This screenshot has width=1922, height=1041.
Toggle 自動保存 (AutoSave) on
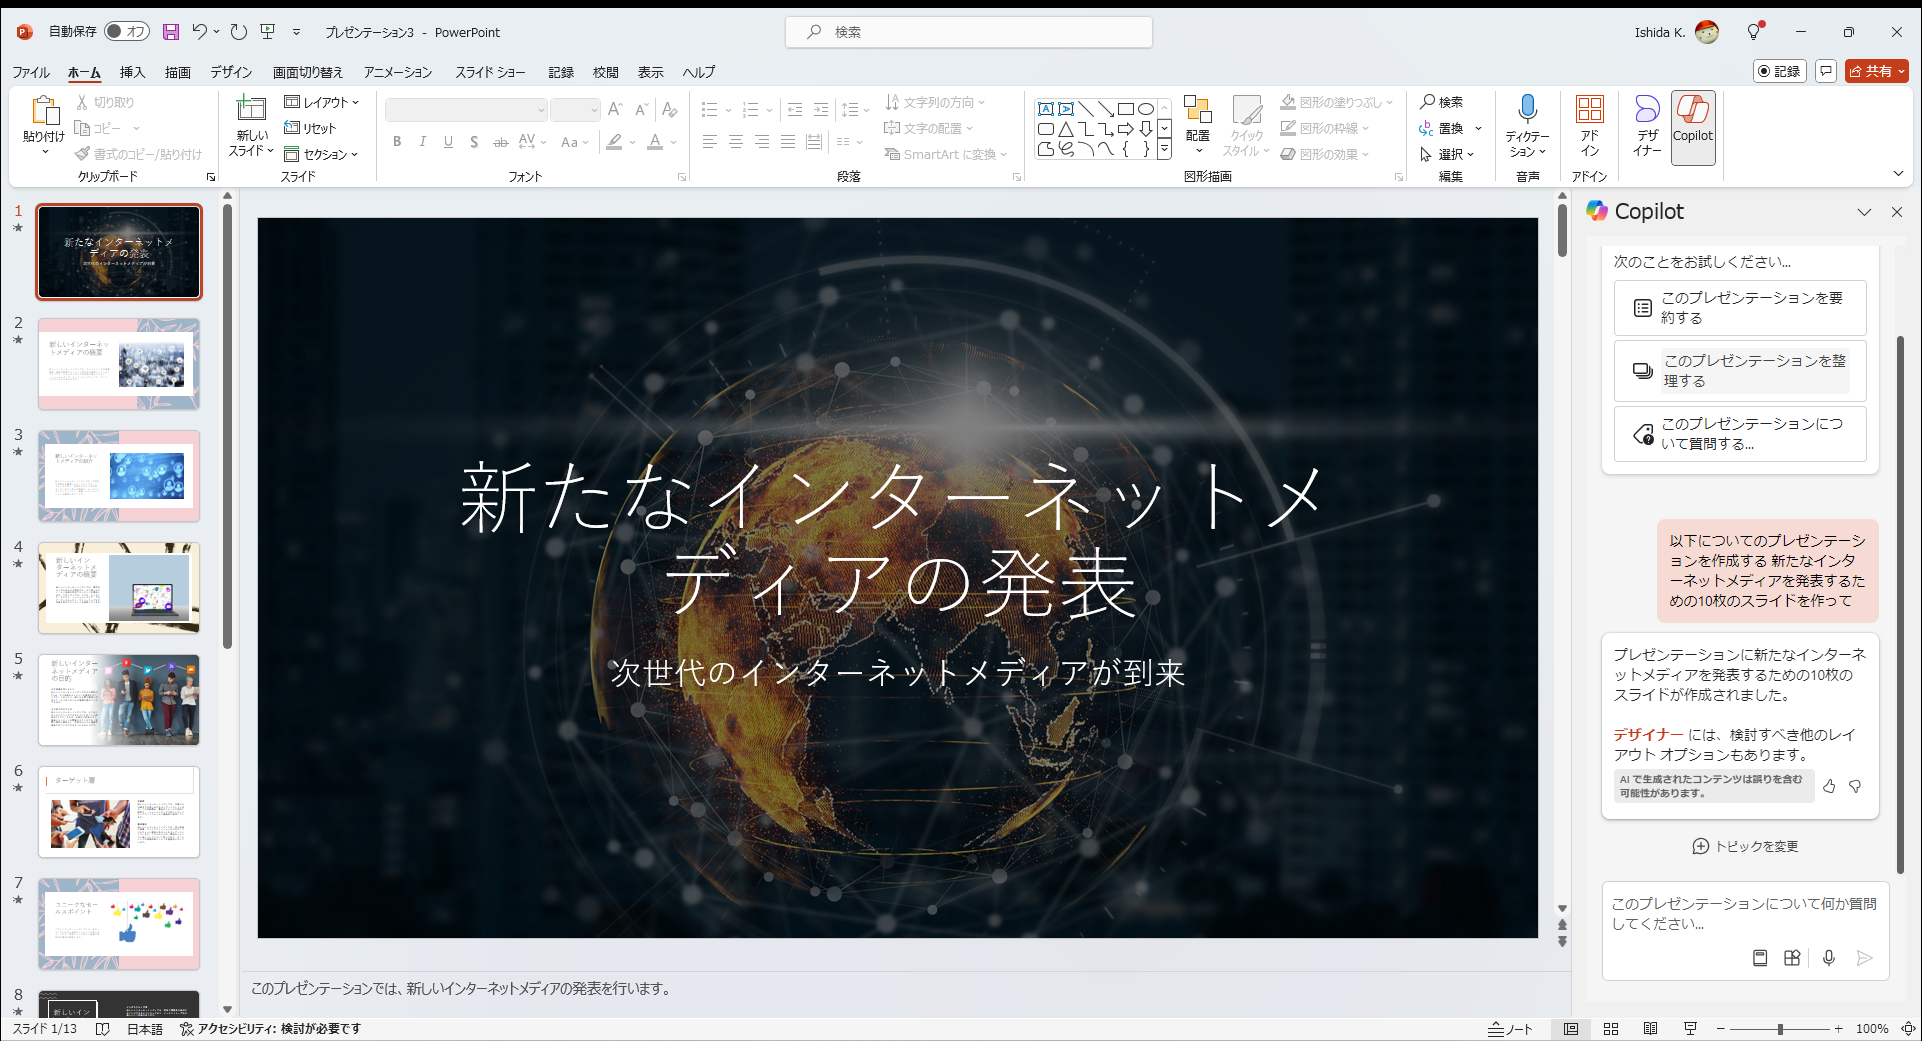[x=126, y=31]
